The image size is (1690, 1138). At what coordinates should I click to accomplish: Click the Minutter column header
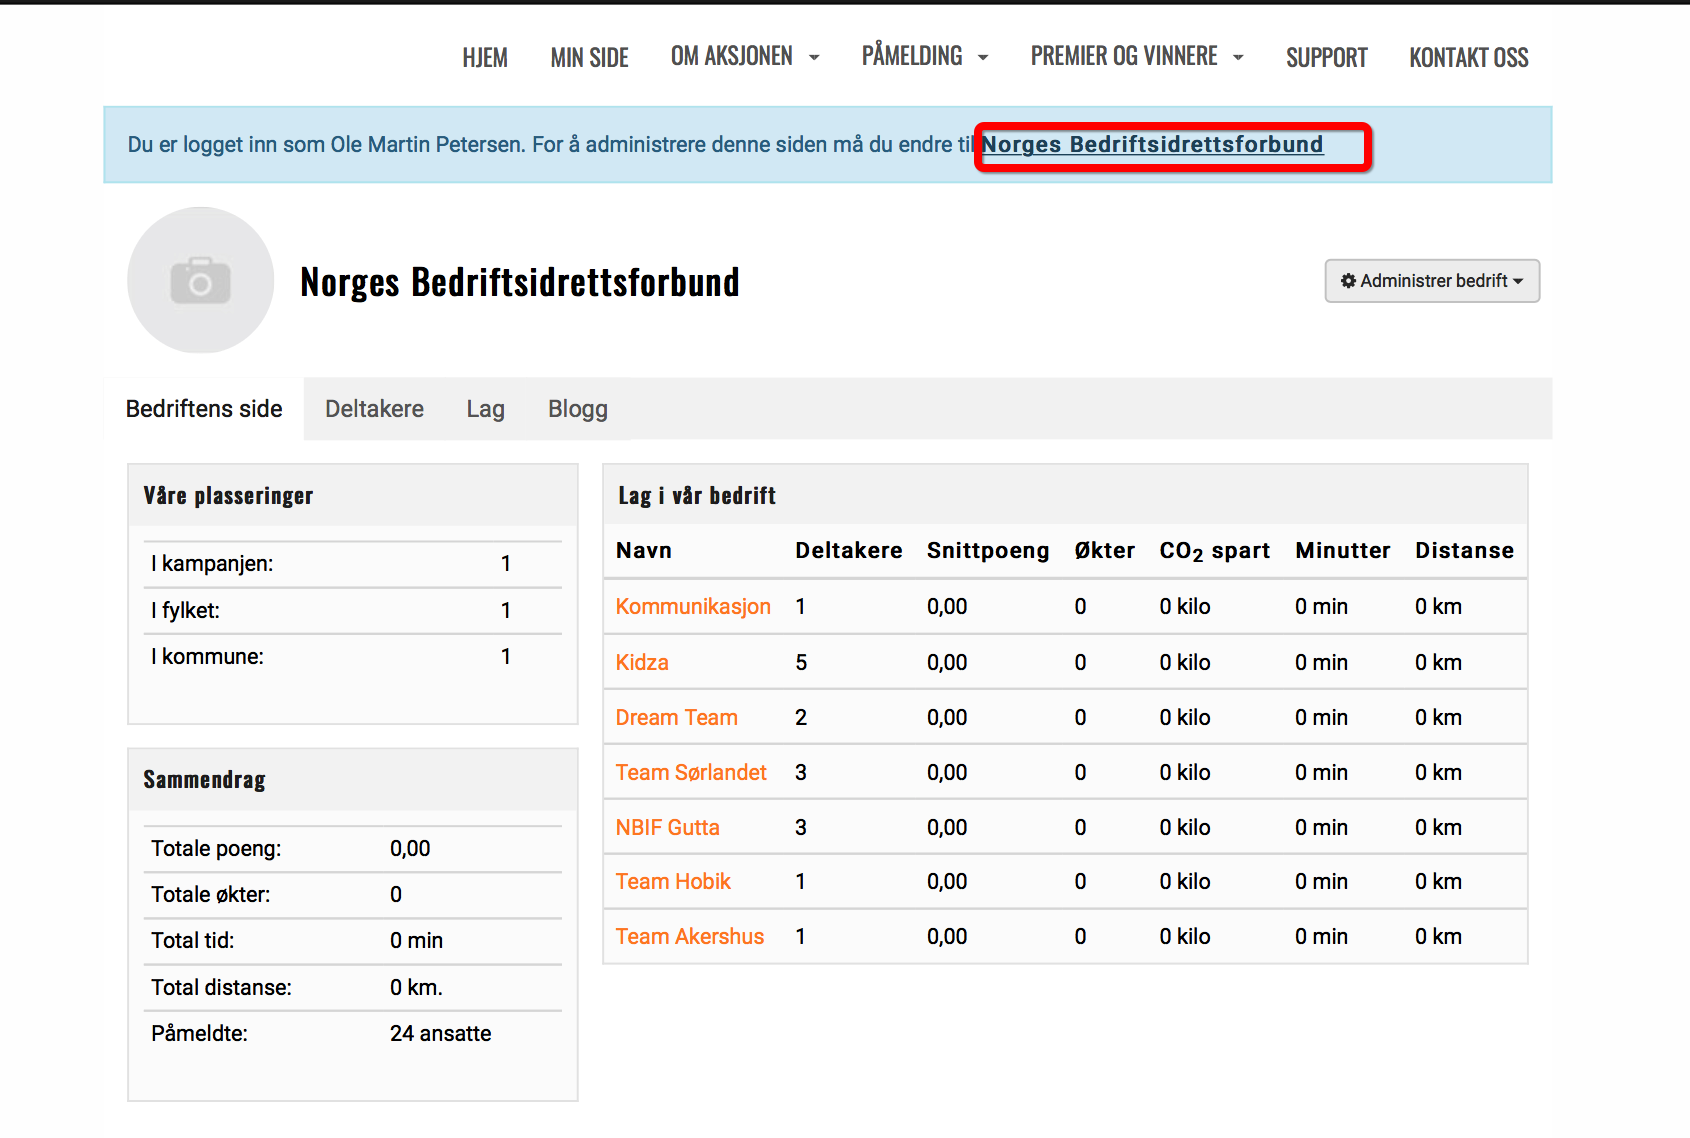(1343, 551)
